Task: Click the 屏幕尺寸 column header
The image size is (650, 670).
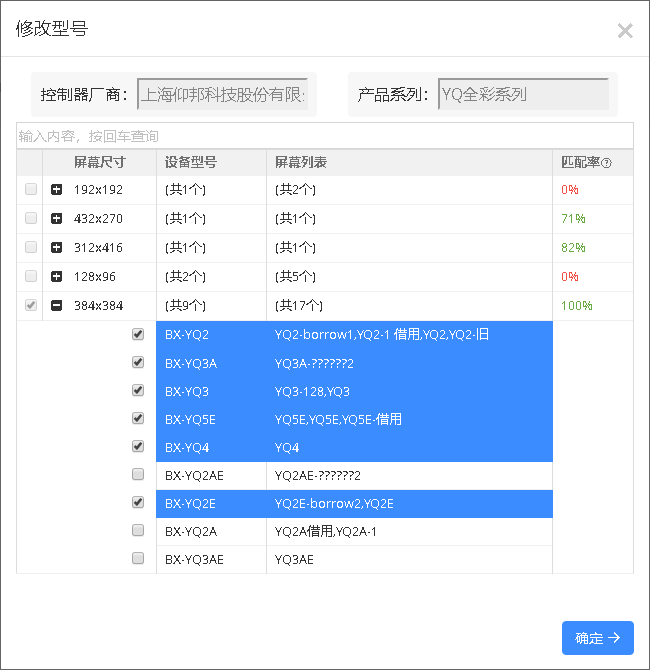Action: (100, 162)
